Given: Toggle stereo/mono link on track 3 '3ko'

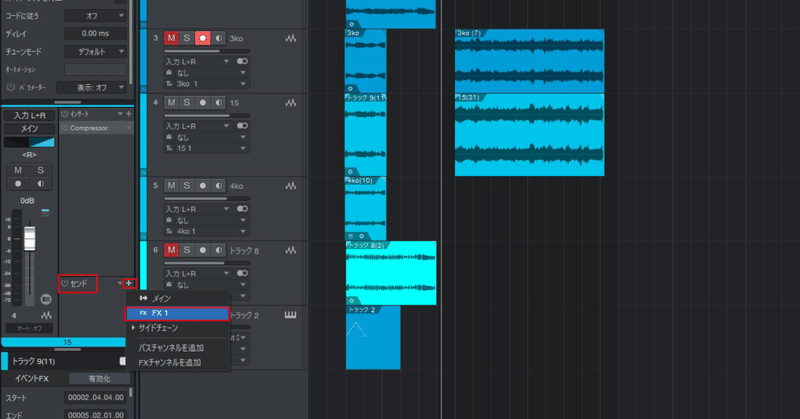Looking at the screenshot, I should 242,61.
